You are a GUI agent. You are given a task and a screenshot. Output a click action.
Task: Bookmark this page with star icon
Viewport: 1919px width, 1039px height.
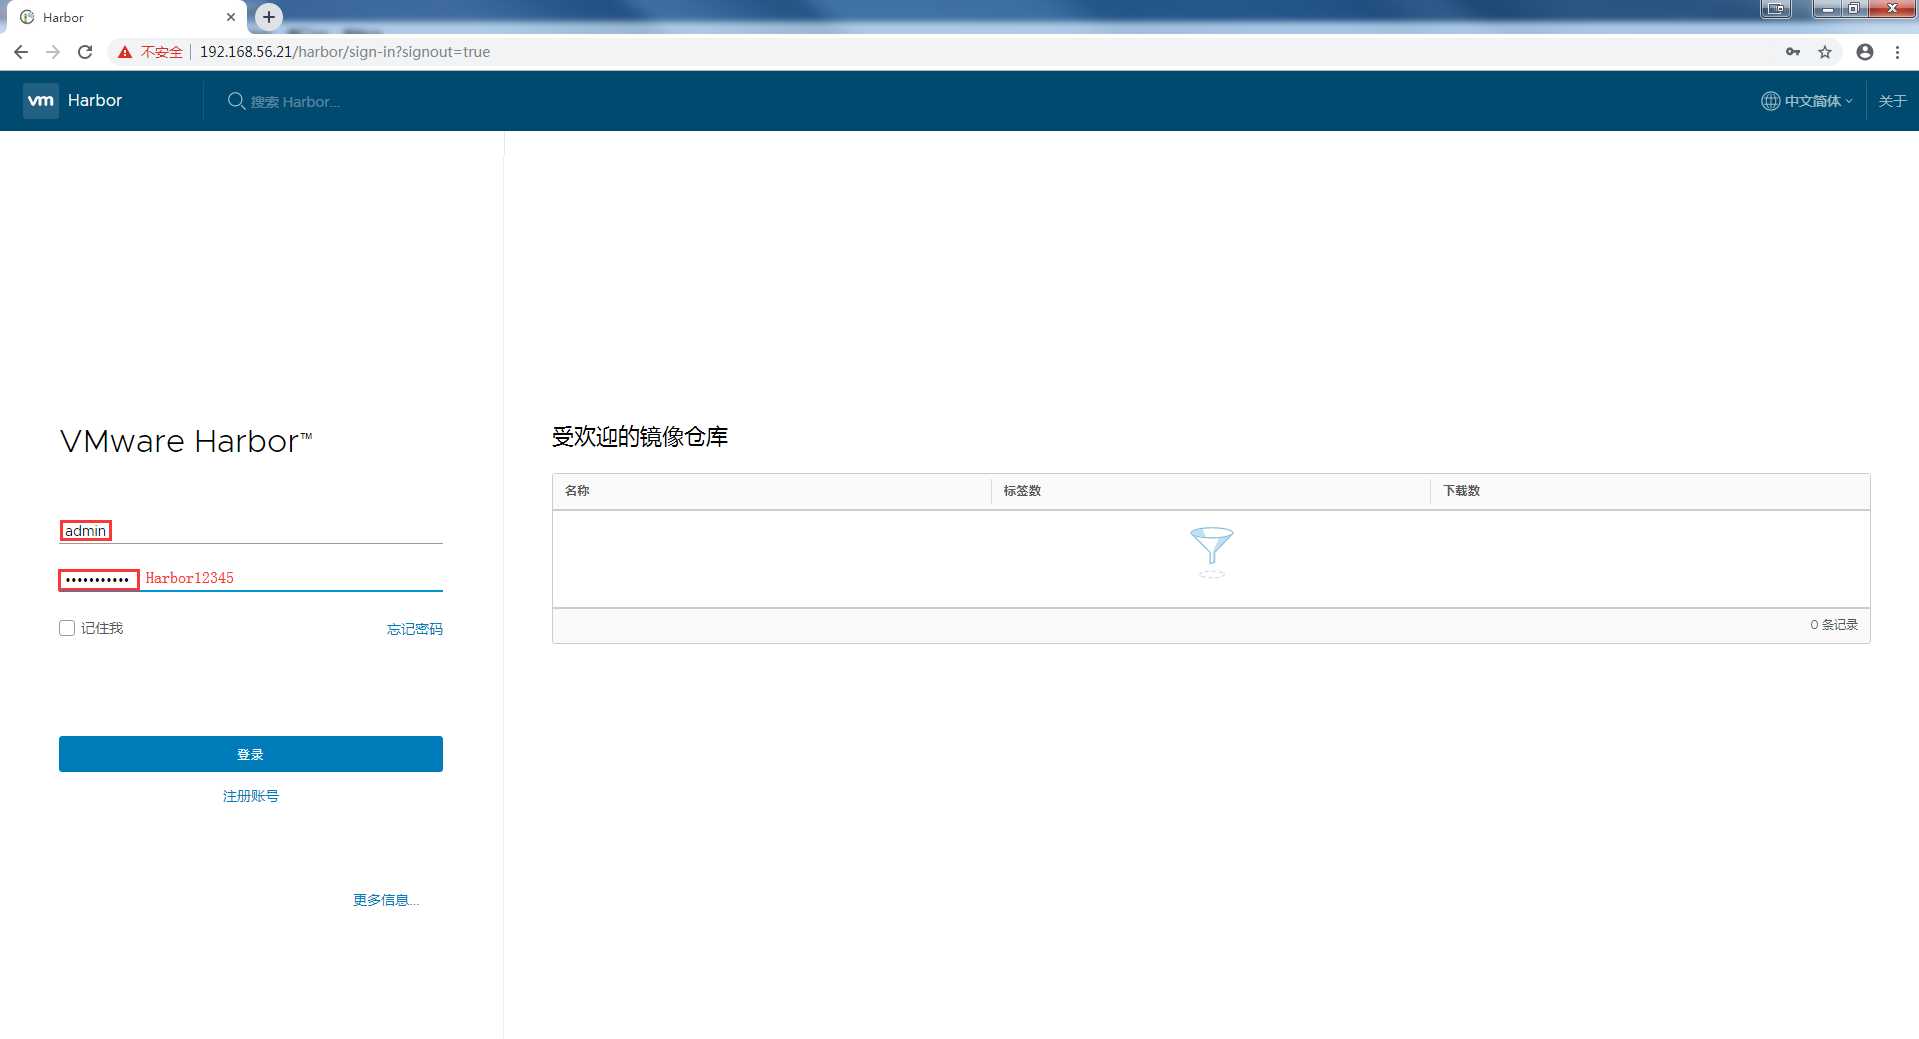pyautogui.click(x=1825, y=52)
